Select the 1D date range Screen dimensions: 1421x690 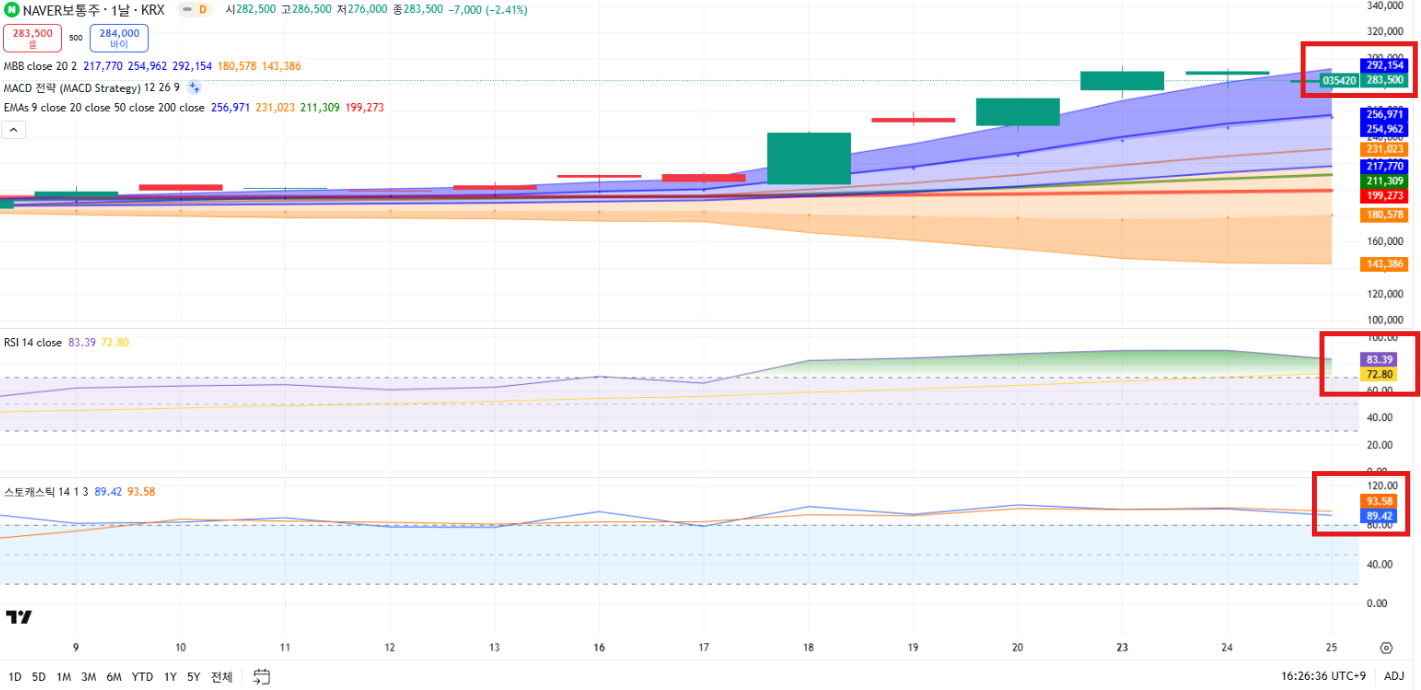(x=14, y=677)
